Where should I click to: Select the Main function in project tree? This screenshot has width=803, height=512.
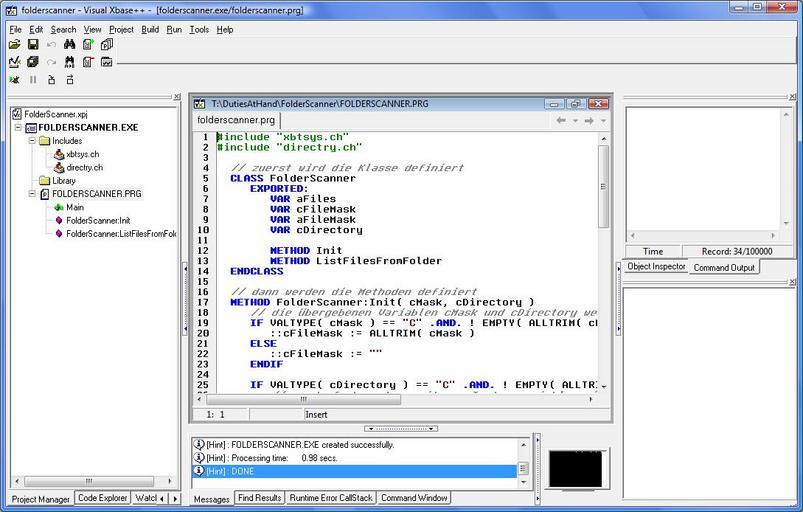(x=74, y=207)
